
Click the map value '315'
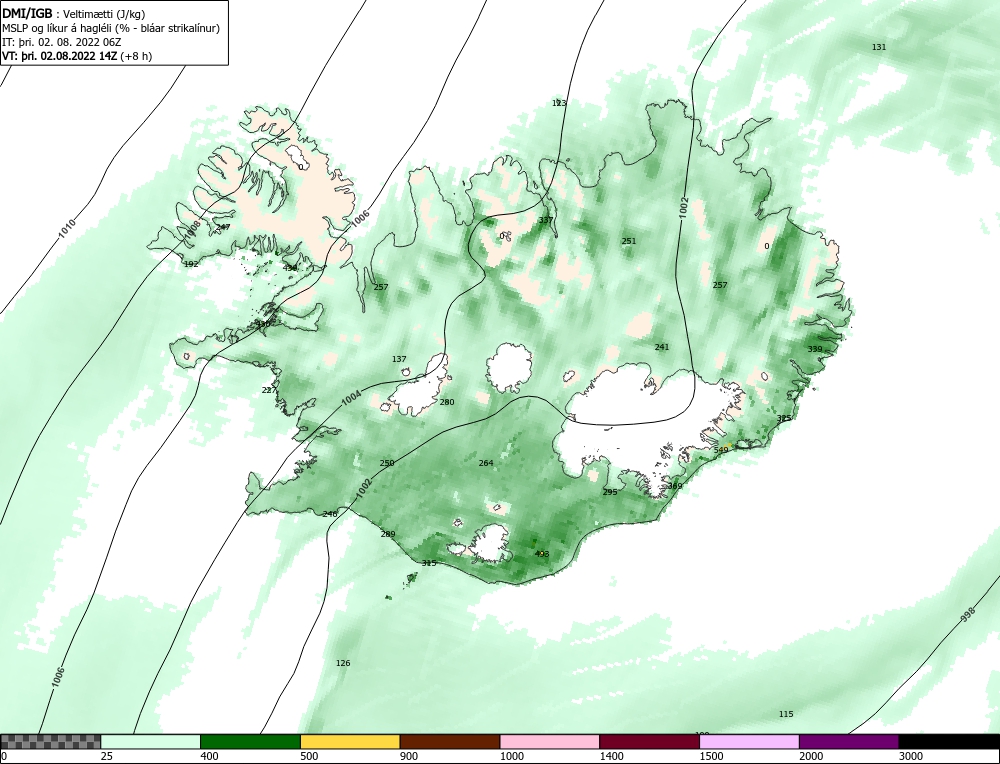(x=429, y=563)
